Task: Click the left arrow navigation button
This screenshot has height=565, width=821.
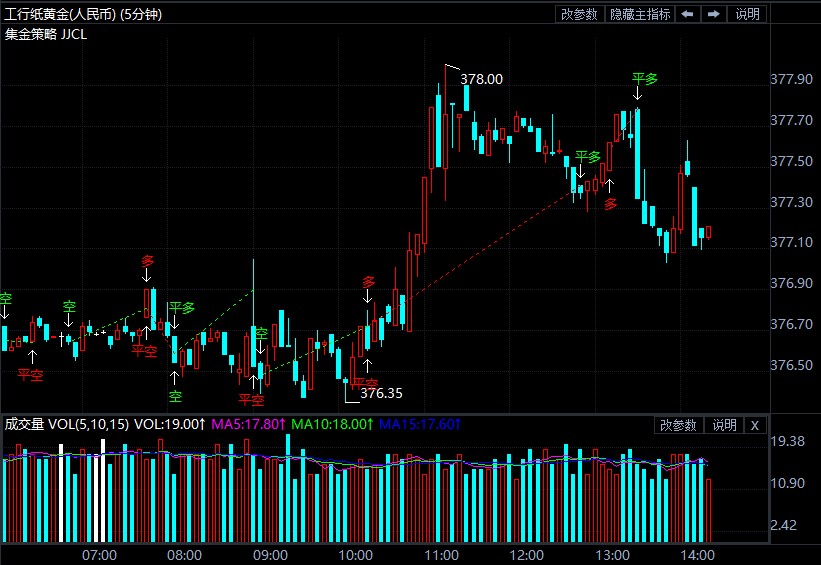Action: pos(688,14)
